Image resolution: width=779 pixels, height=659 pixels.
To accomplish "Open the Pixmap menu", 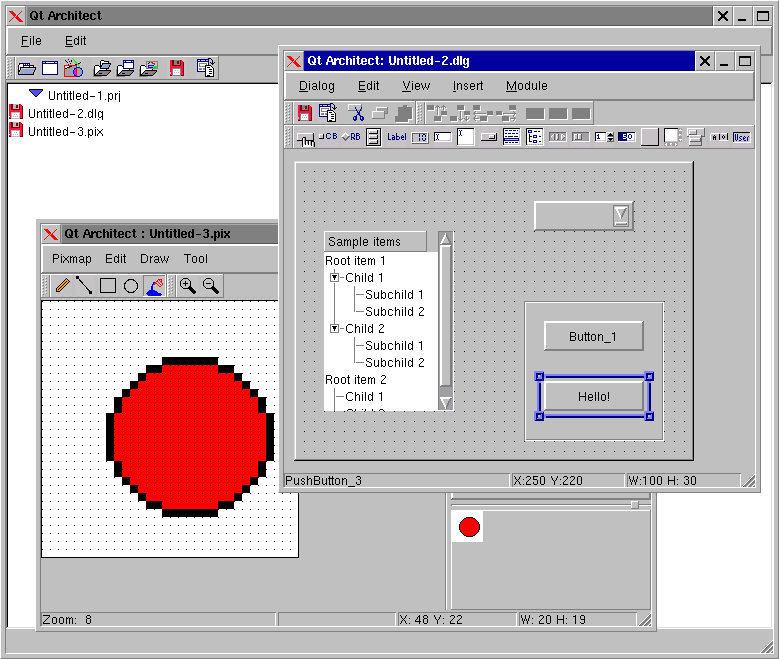I will tap(72, 259).
